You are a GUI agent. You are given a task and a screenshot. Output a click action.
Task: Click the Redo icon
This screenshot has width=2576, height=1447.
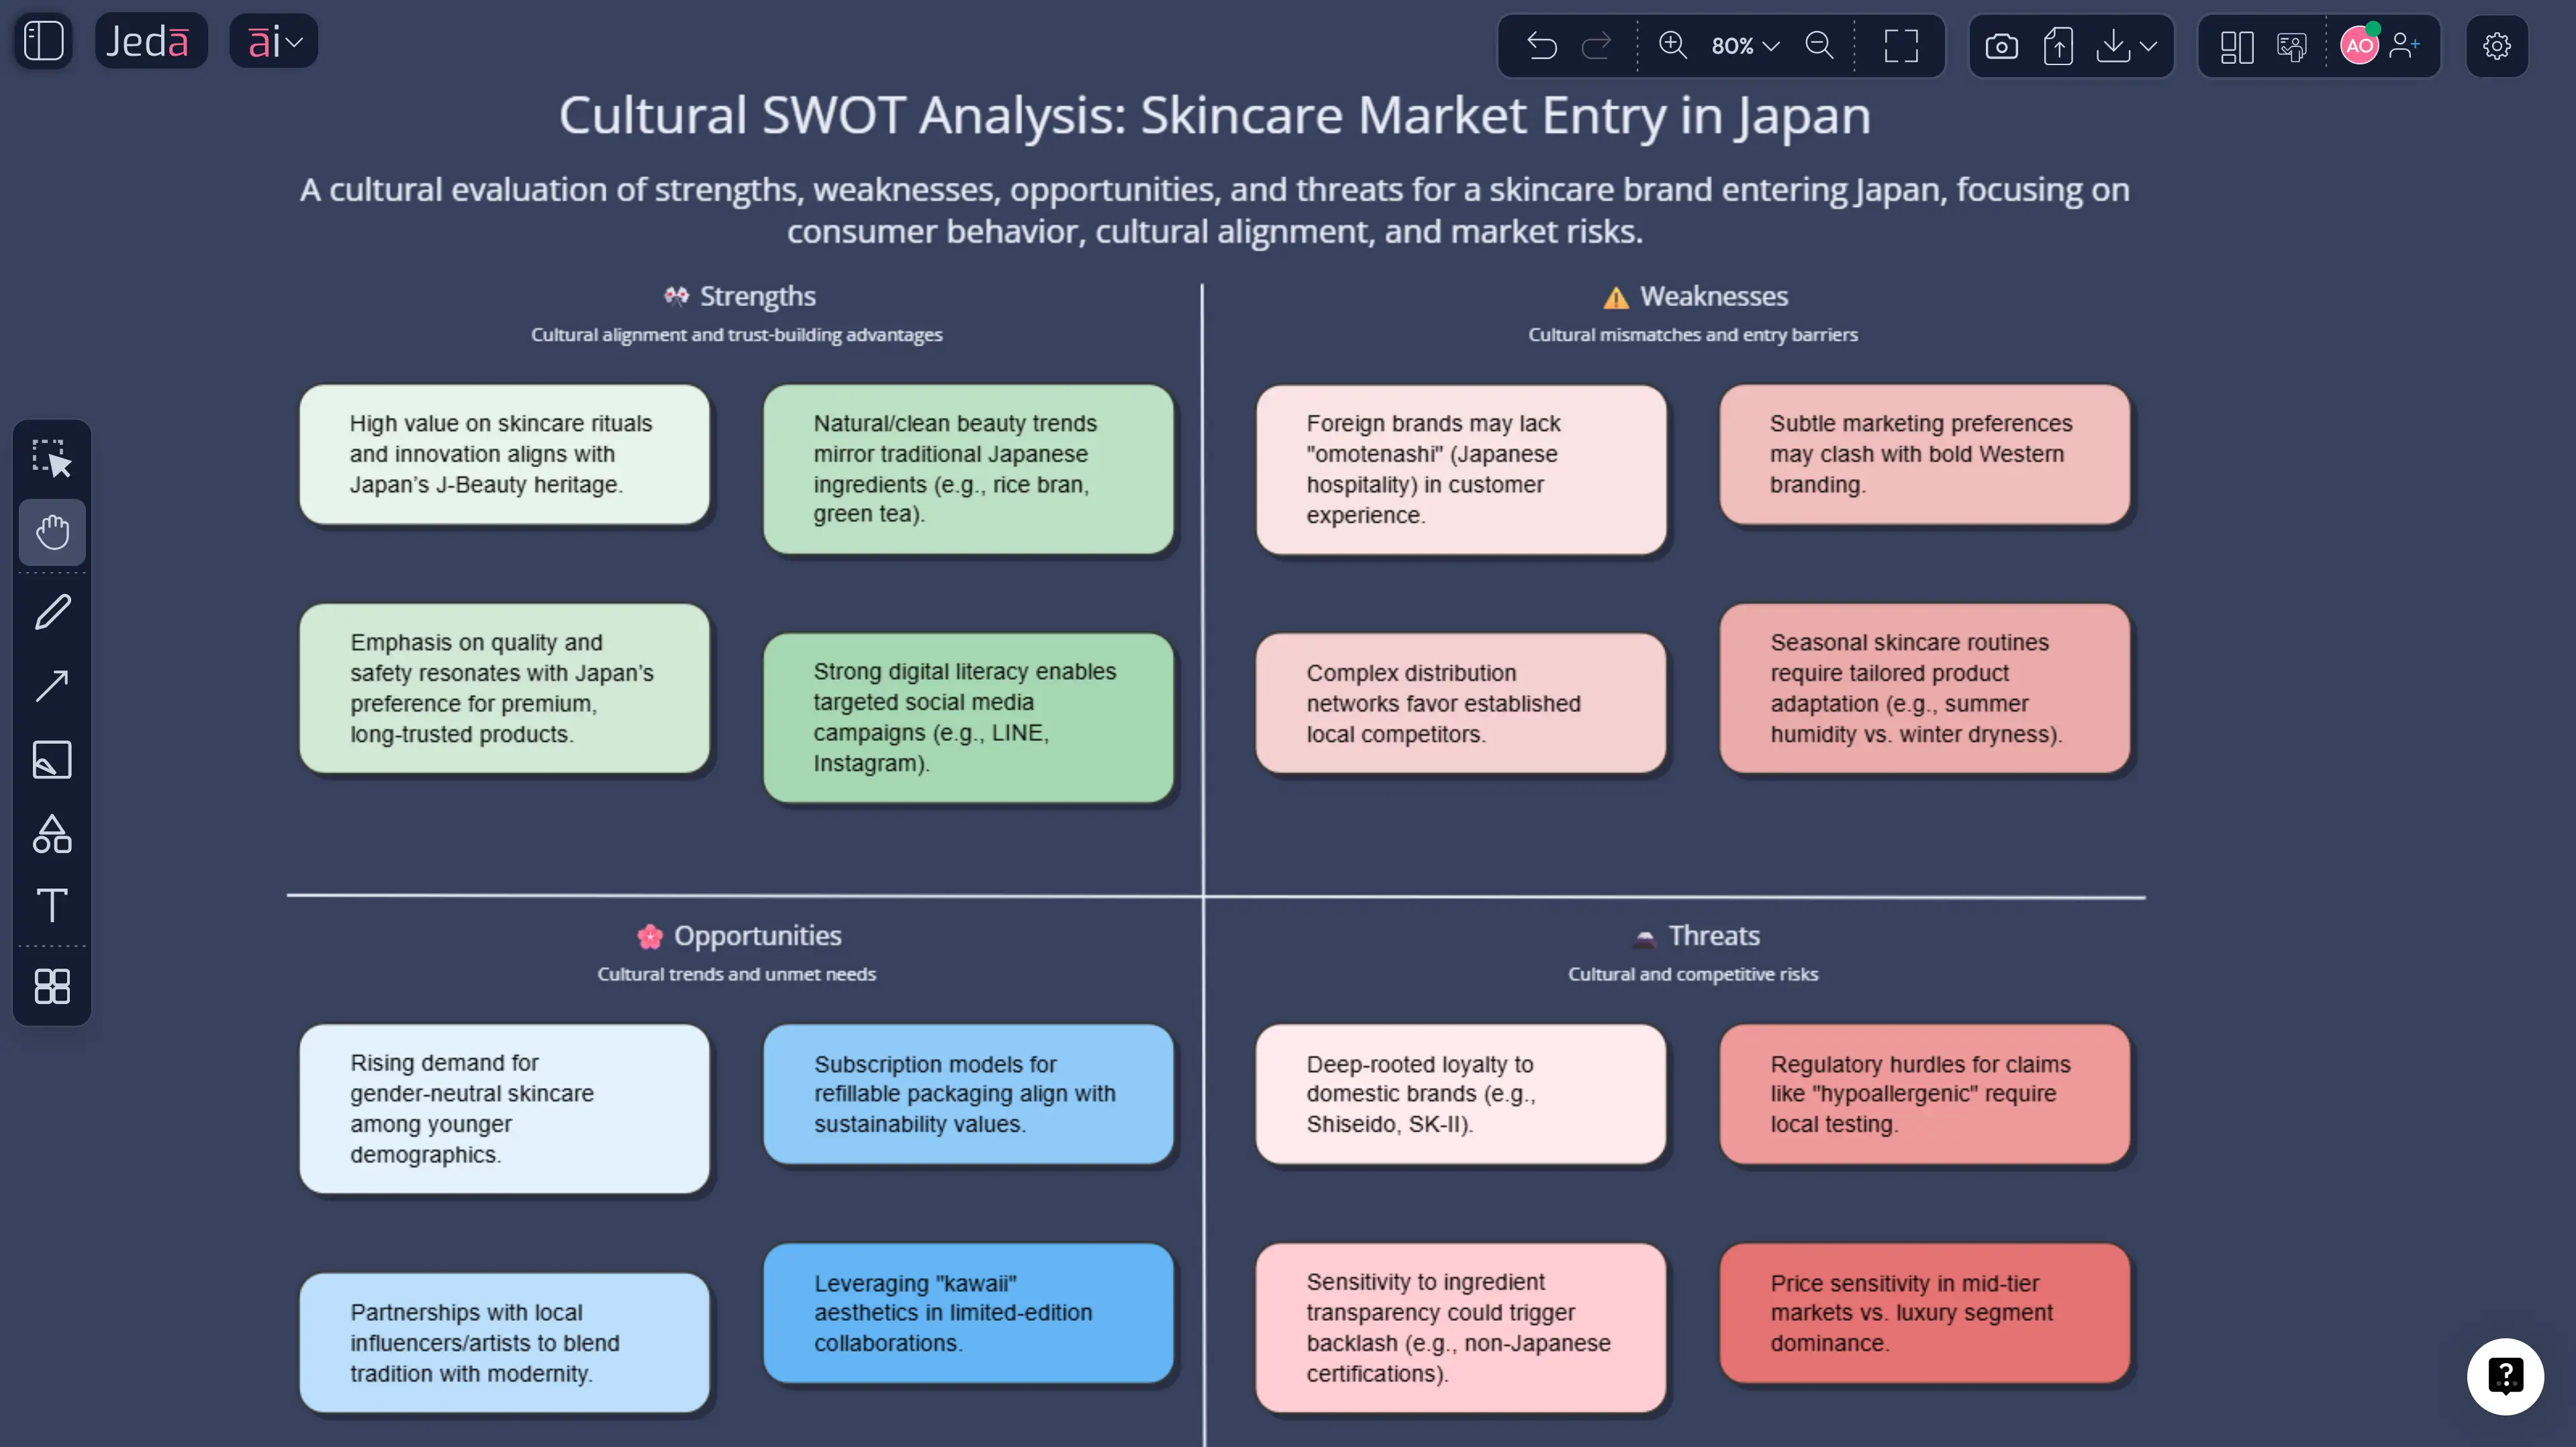coord(1597,45)
